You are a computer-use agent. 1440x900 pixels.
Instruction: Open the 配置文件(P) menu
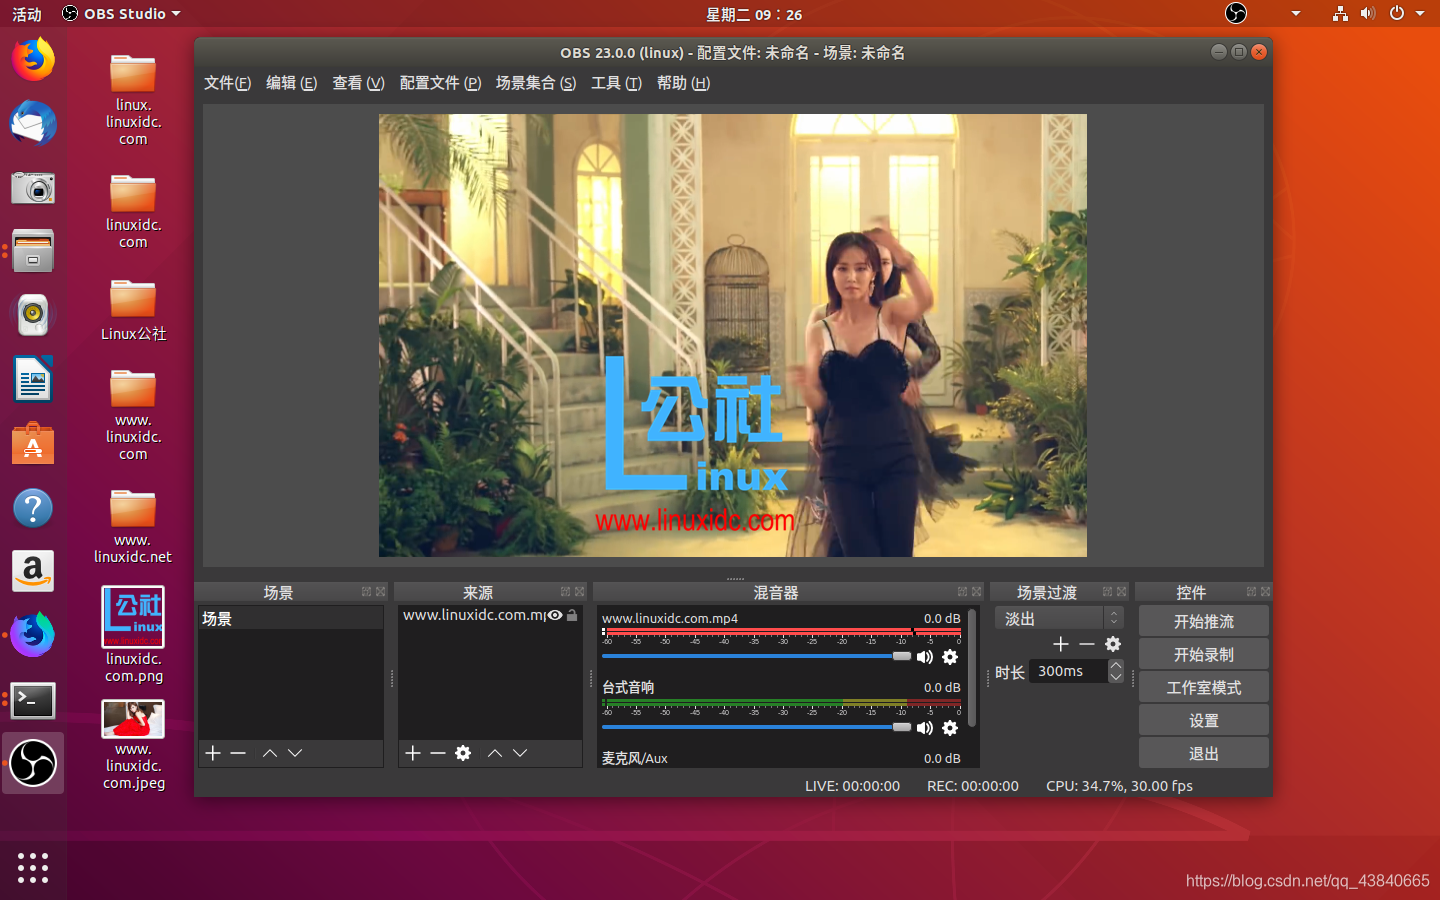(440, 83)
